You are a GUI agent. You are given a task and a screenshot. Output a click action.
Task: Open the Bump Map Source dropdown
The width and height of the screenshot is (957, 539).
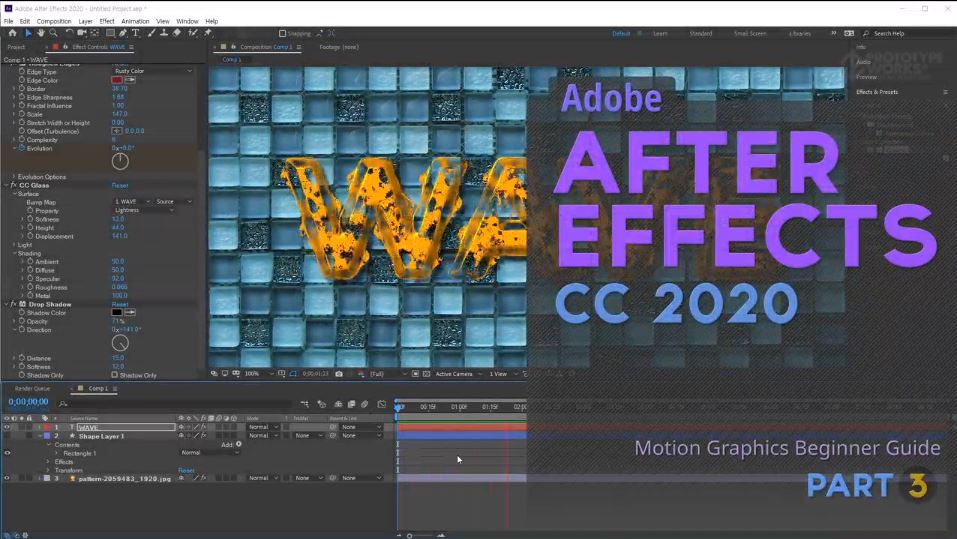[174, 201]
